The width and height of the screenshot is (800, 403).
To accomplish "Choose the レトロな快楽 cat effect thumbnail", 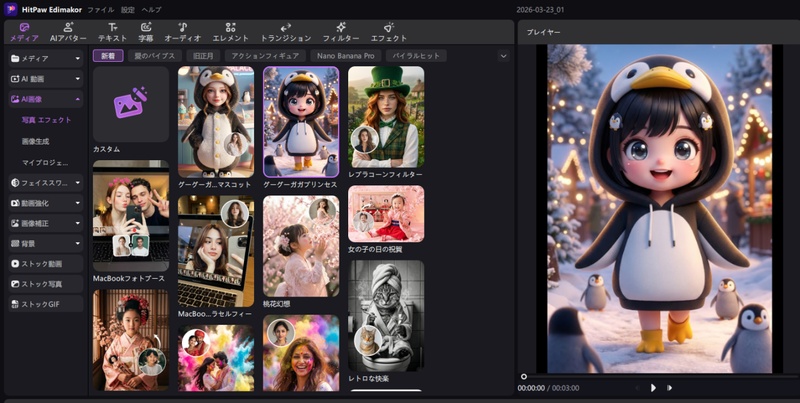I will [x=386, y=316].
